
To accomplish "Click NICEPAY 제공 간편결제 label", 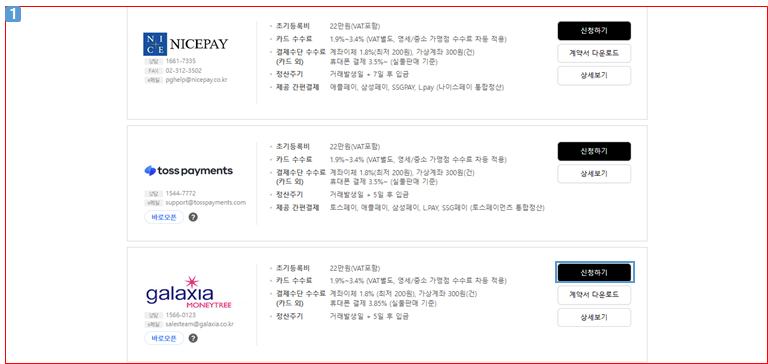I will [x=297, y=88].
